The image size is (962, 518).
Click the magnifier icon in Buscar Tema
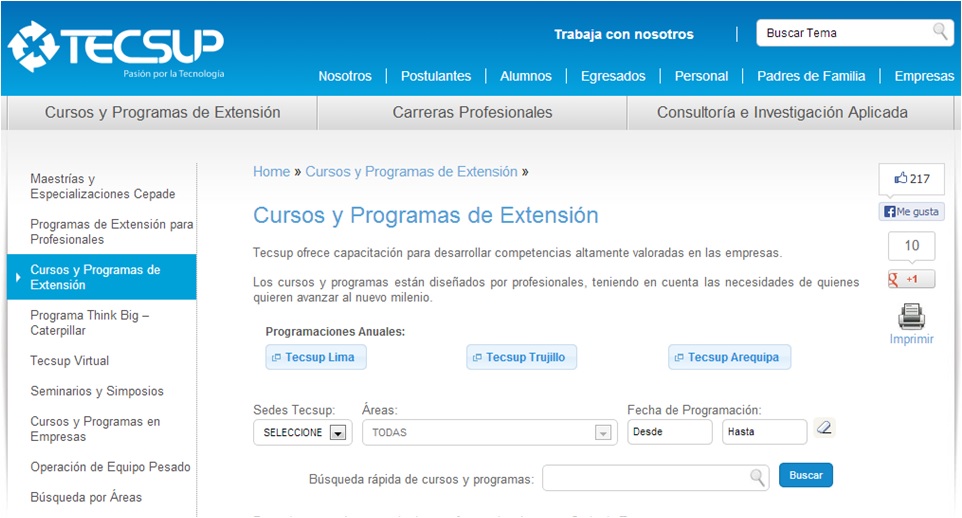940,32
